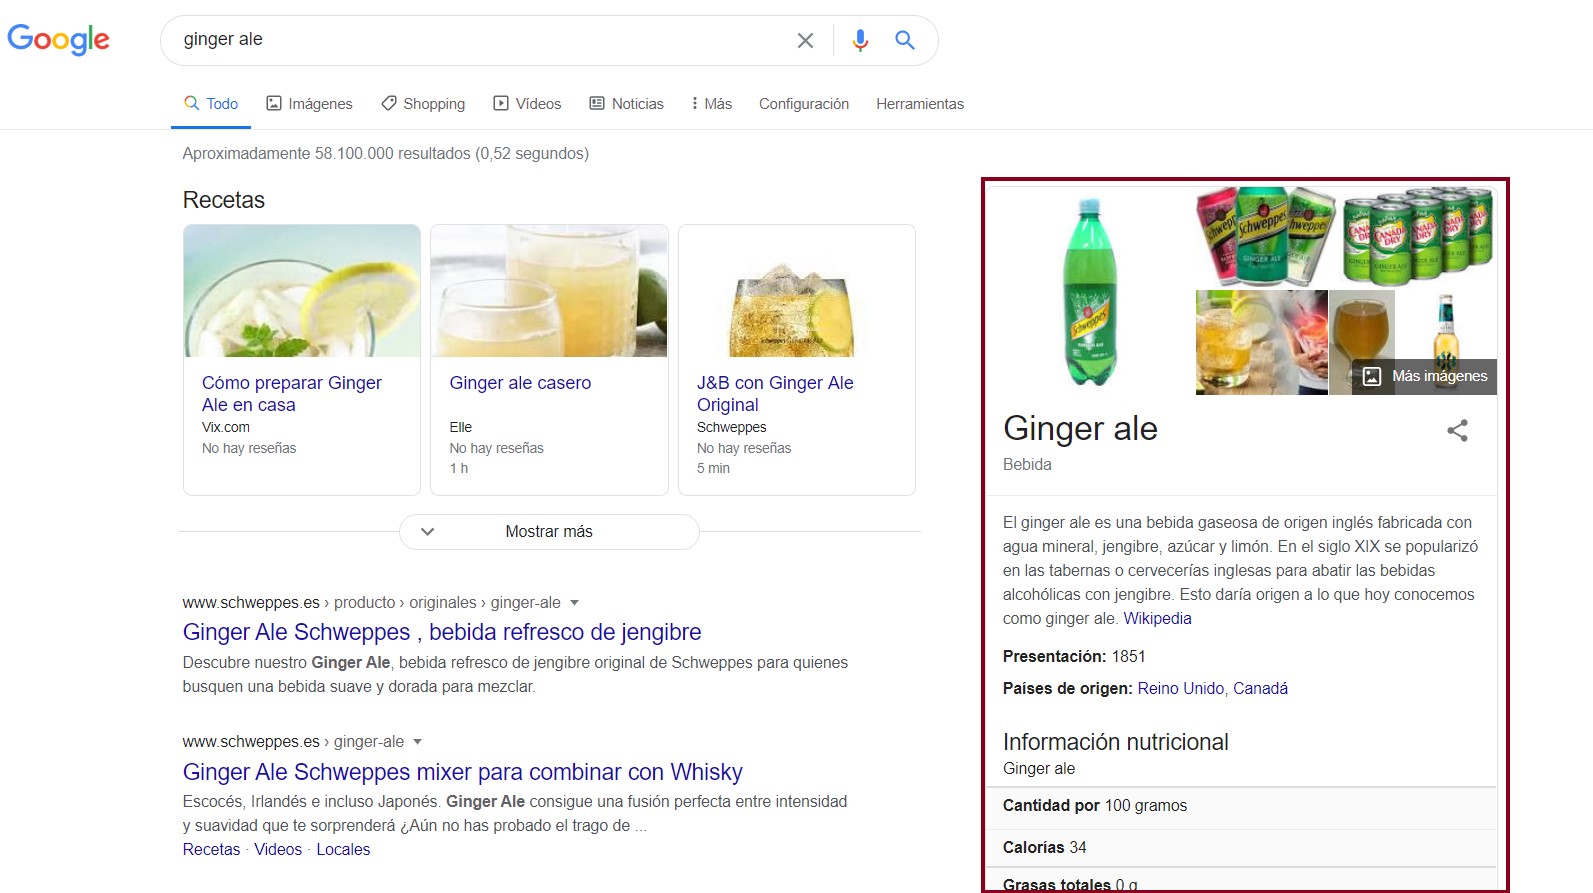Open Herramientas search tools
Image resolution: width=1593 pixels, height=893 pixels.
(919, 104)
